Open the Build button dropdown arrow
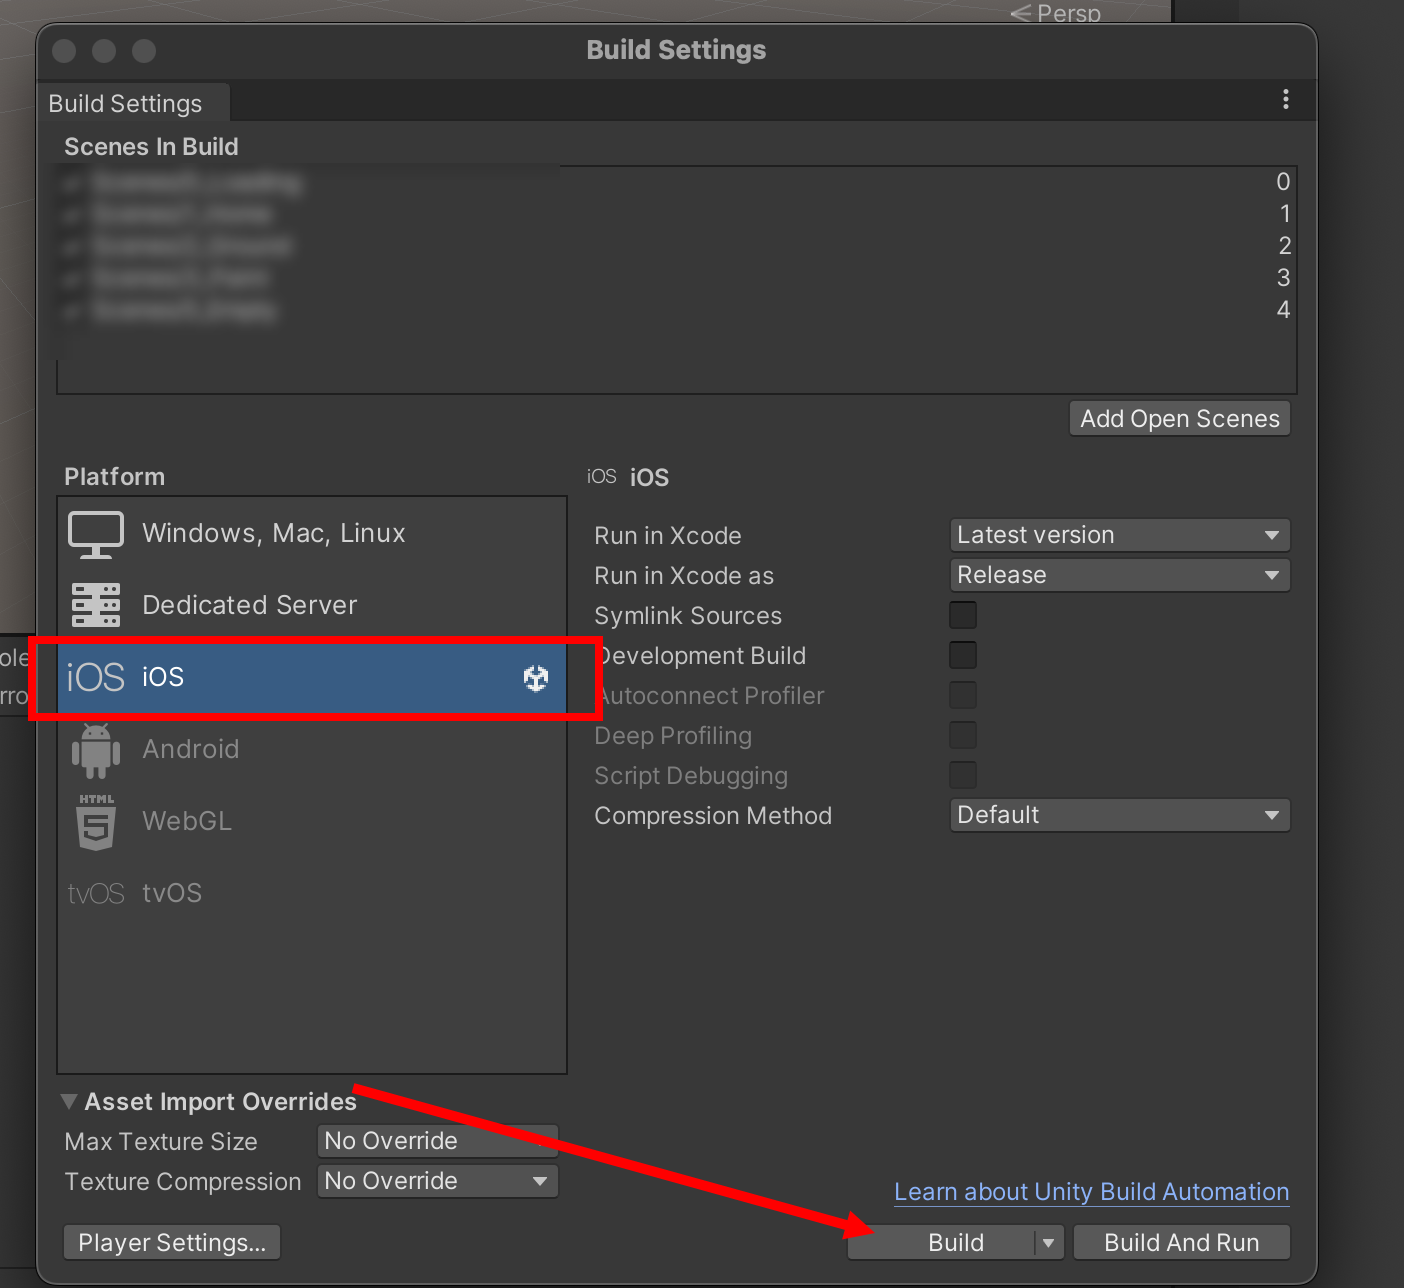This screenshot has width=1404, height=1288. (x=1048, y=1243)
